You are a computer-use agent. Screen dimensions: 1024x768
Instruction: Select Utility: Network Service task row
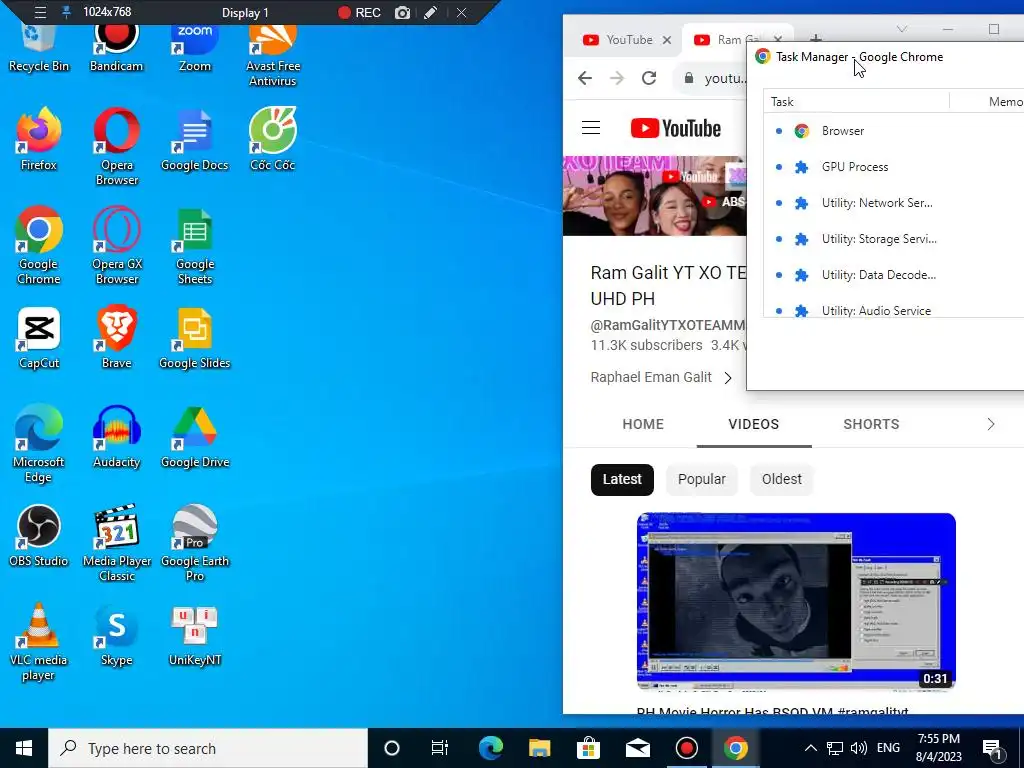[893, 202]
